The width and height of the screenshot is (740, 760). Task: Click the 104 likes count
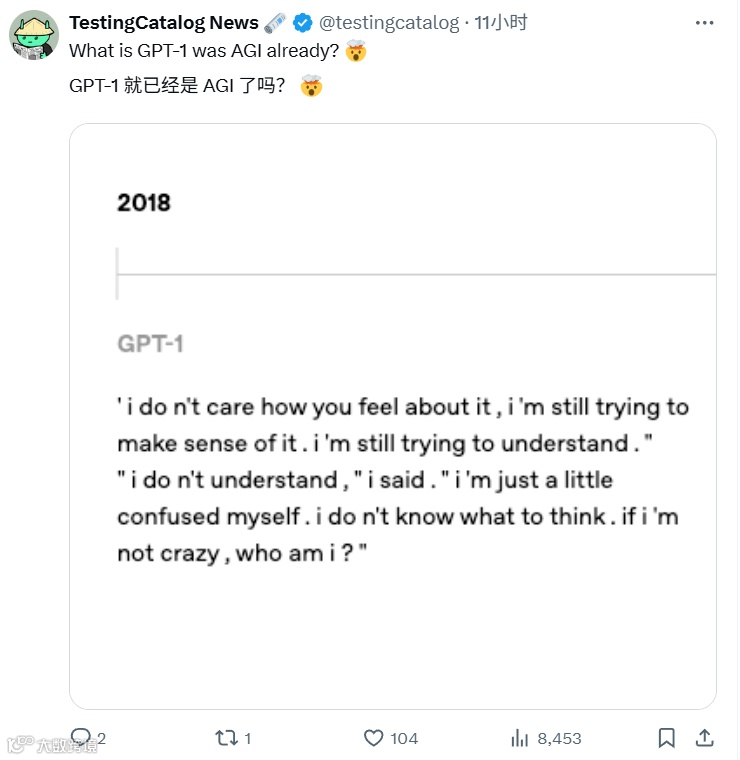(404, 738)
